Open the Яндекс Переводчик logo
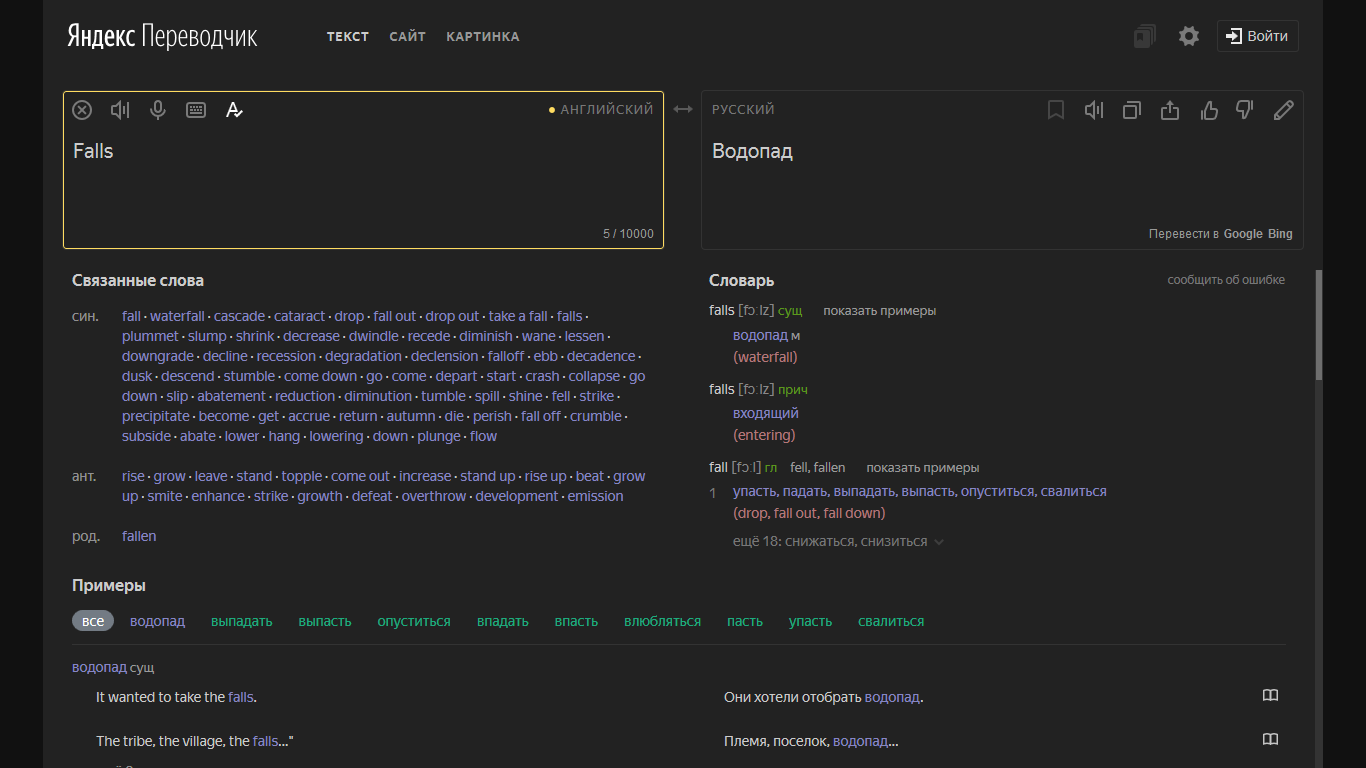This screenshot has width=1366, height=768. coord(162,36)
